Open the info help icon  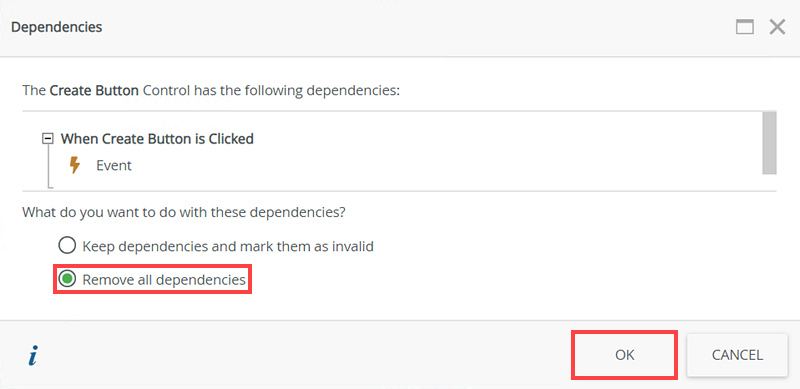pyautogui.click(x=33, y=356)
